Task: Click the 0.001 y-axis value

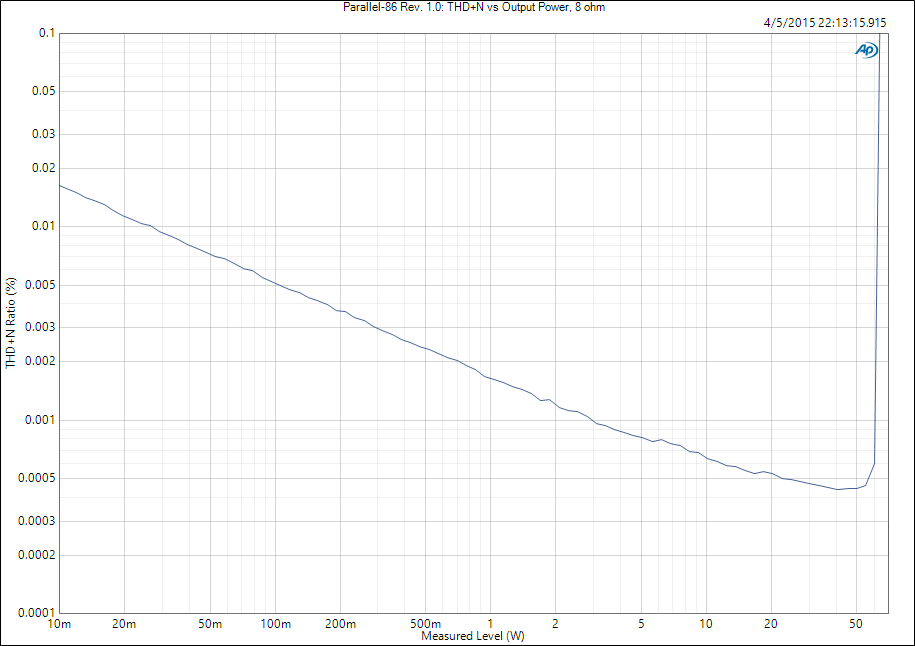Action: tap(40, 420)
